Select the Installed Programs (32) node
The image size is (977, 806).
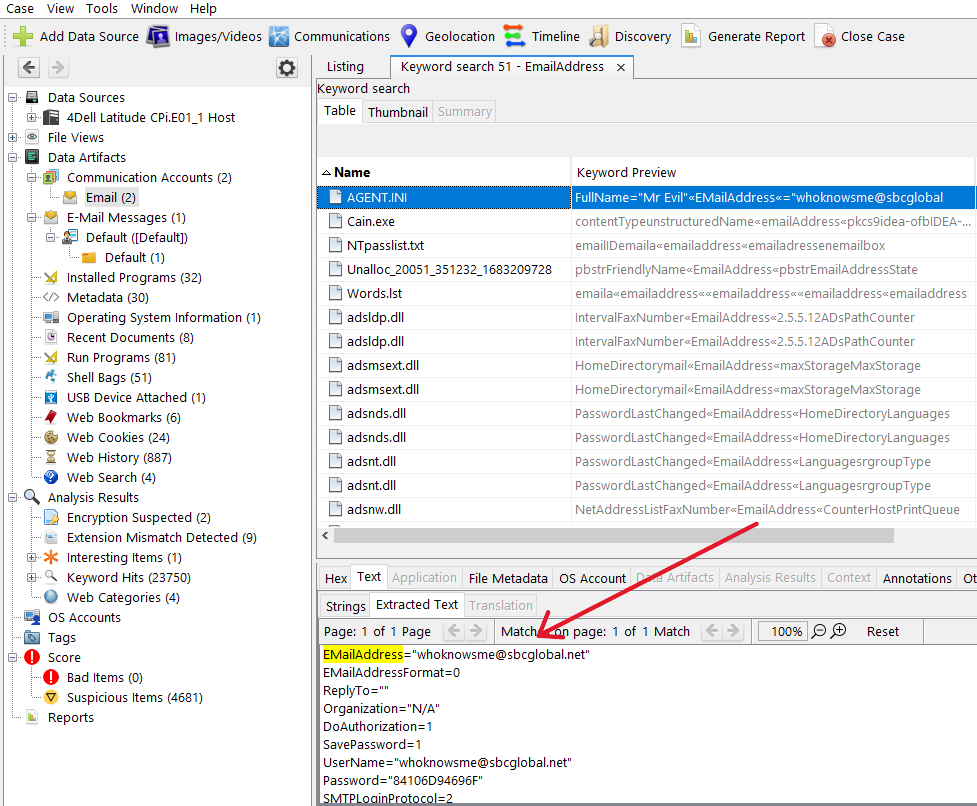pyautogui.click(x=134, y=277)
